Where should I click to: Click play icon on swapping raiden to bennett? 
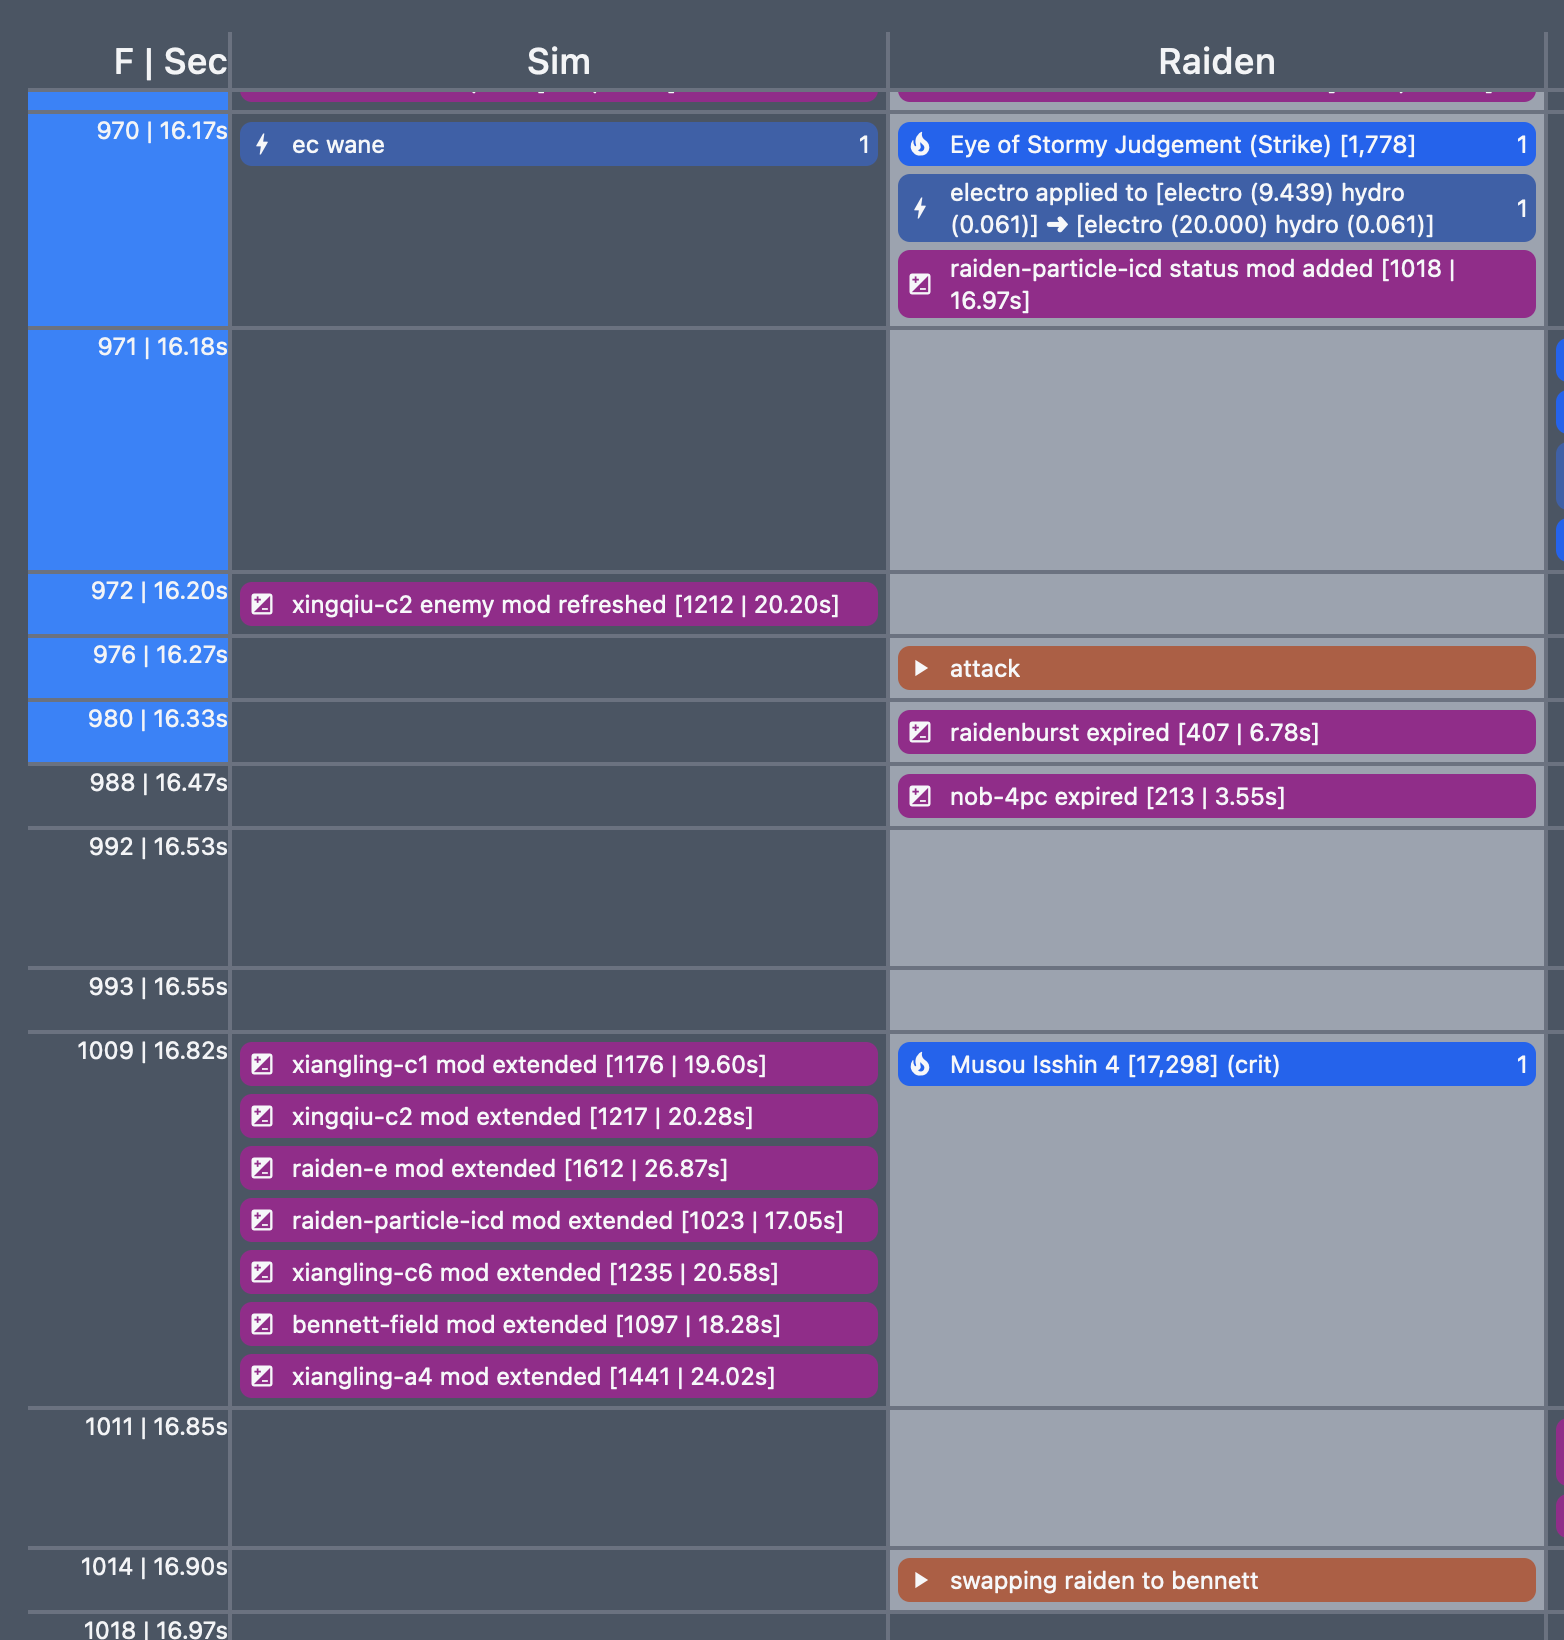[921, 1580]
